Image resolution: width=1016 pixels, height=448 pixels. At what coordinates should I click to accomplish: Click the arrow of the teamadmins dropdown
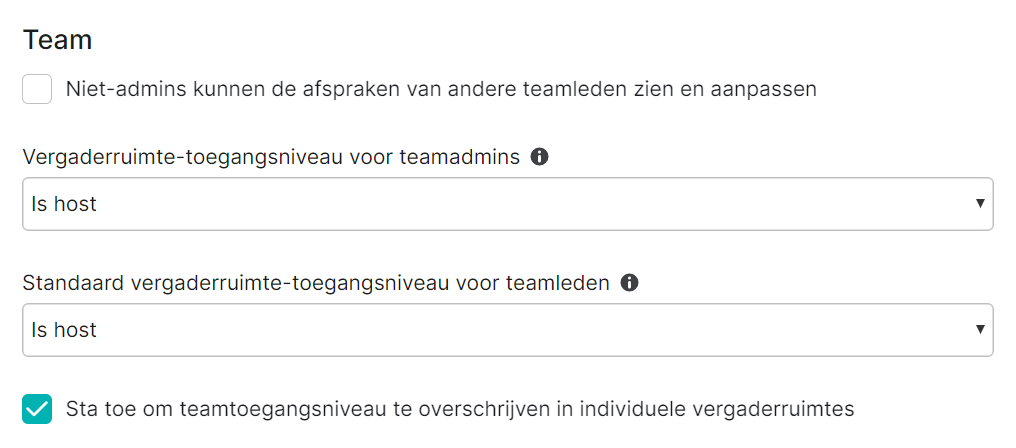pos(980,204)
